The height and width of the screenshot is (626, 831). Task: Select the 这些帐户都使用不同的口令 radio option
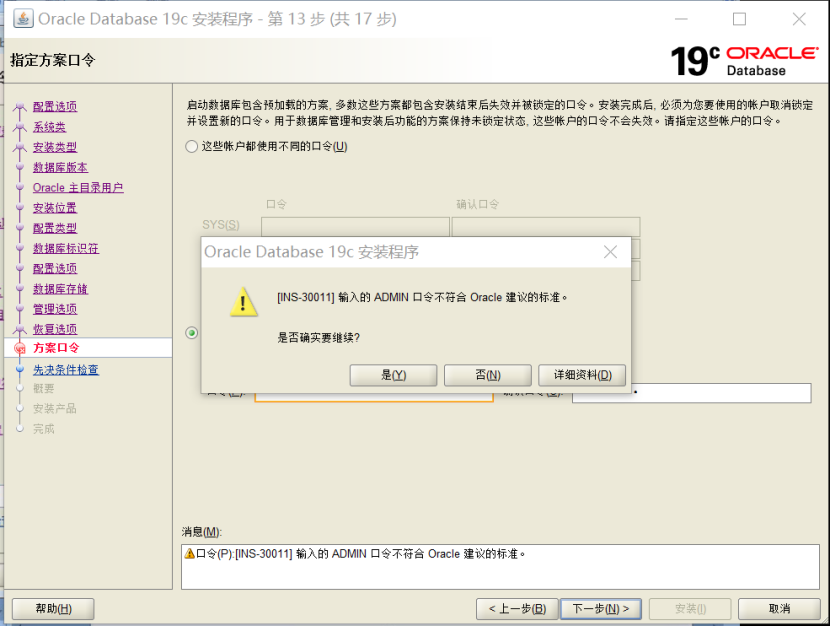click(x=190, y=147)
